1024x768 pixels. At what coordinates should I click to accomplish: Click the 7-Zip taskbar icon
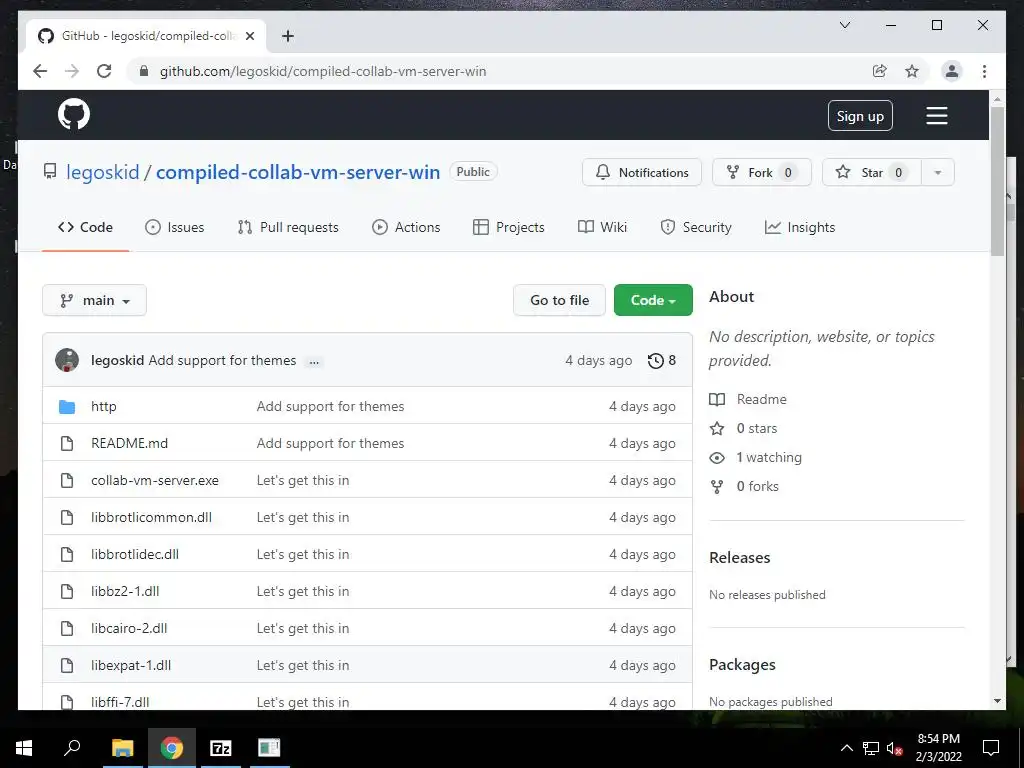click(x=221, y=748)
